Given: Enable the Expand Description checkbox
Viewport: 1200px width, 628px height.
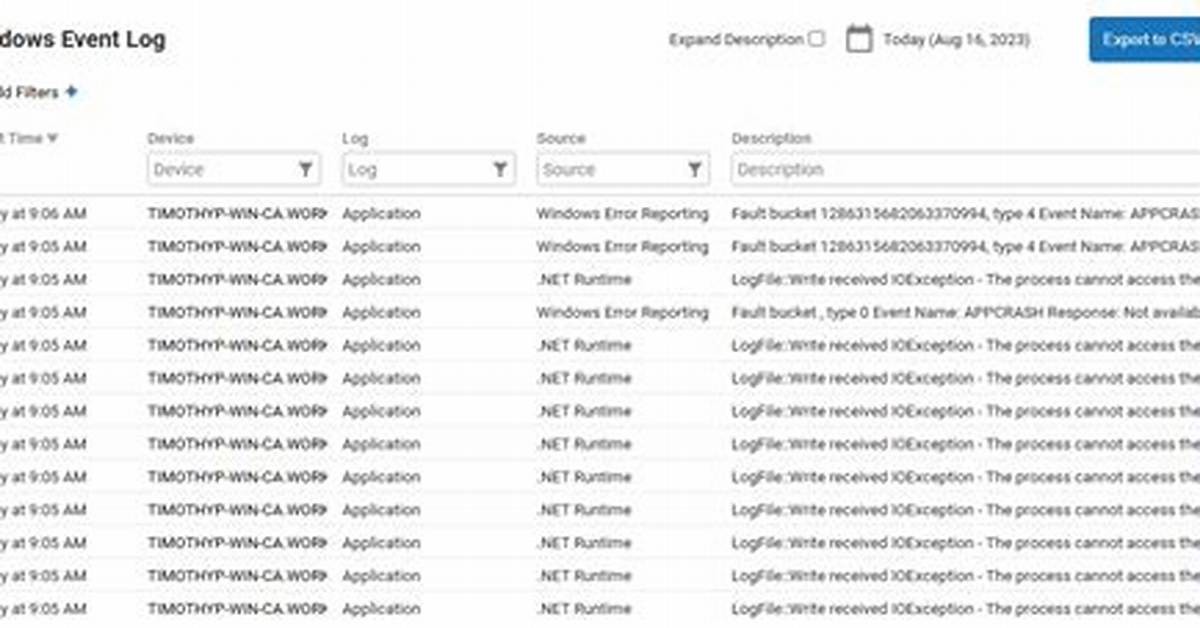Looking at the screenshot, I should [x=817, y=39].
